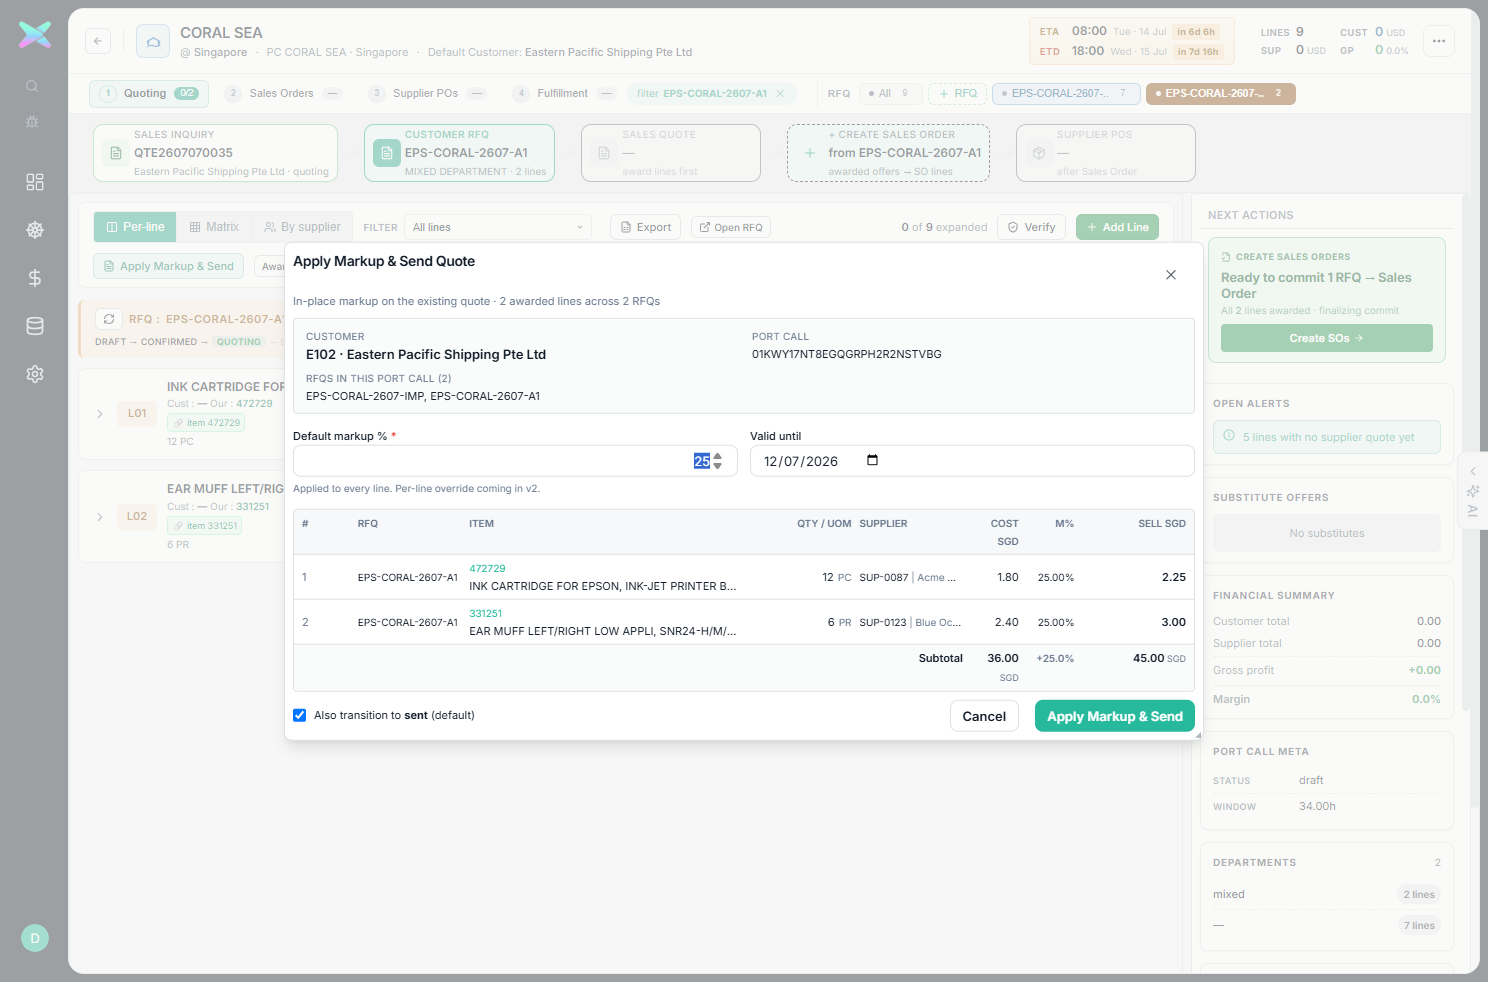Click the Valid until date field
Image resolution: width=1488 pixels, height=982 pixels.
point(972,461)
